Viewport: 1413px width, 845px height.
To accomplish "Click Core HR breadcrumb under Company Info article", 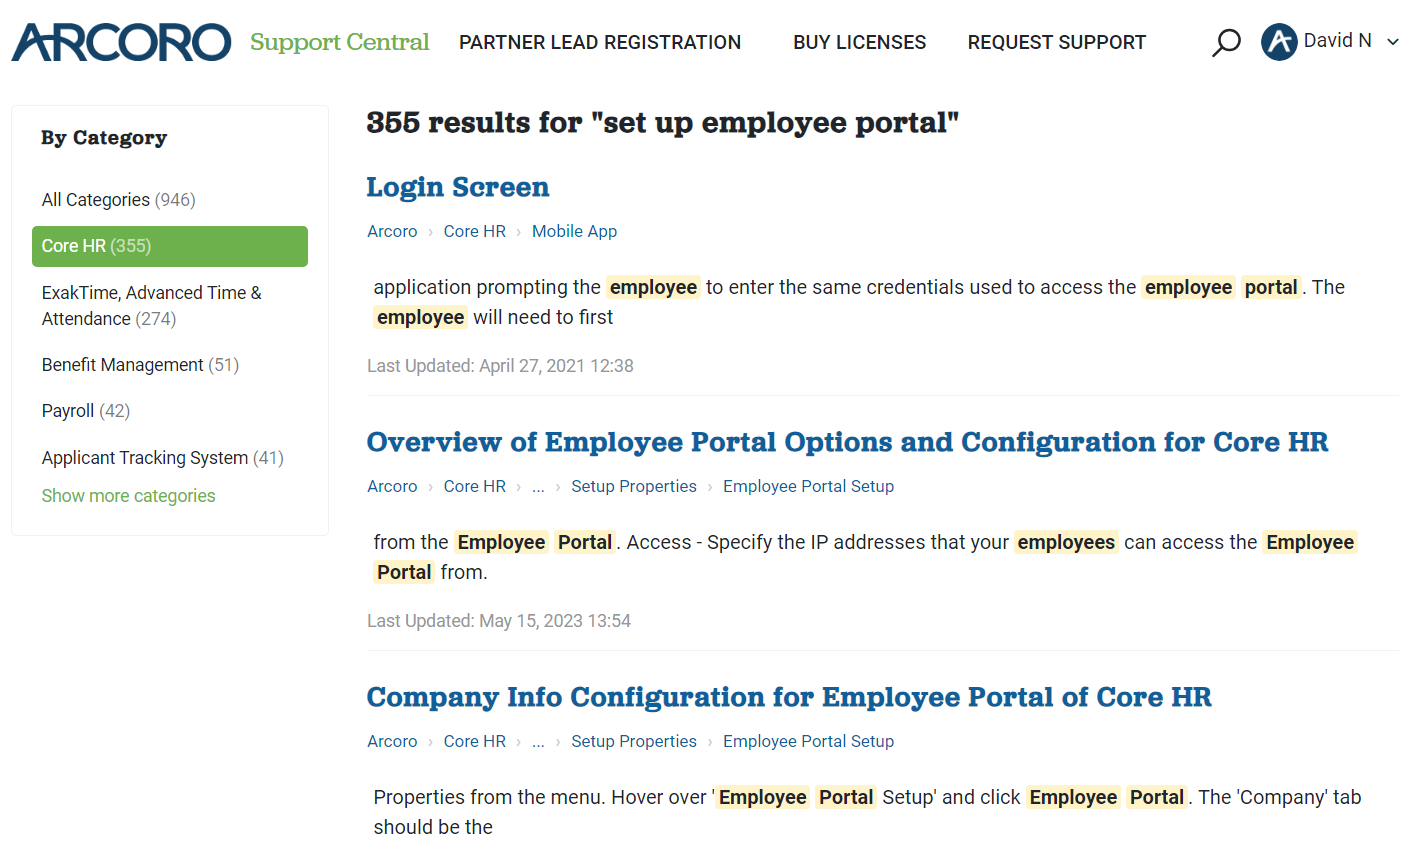I will (x=475, y=741).
